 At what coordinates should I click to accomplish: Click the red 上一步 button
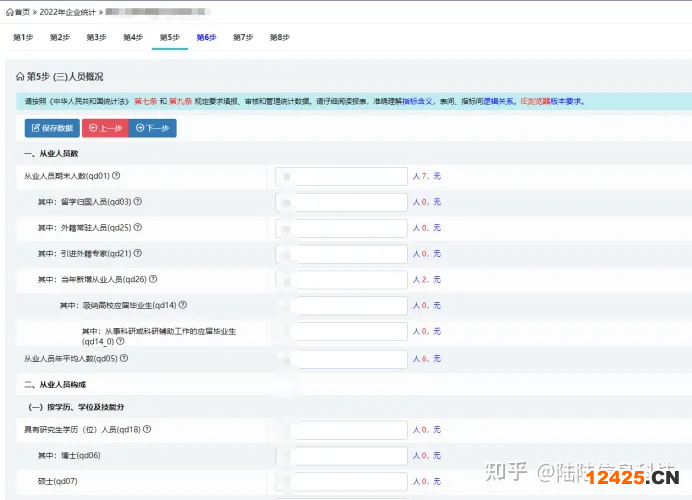(105, 128)
